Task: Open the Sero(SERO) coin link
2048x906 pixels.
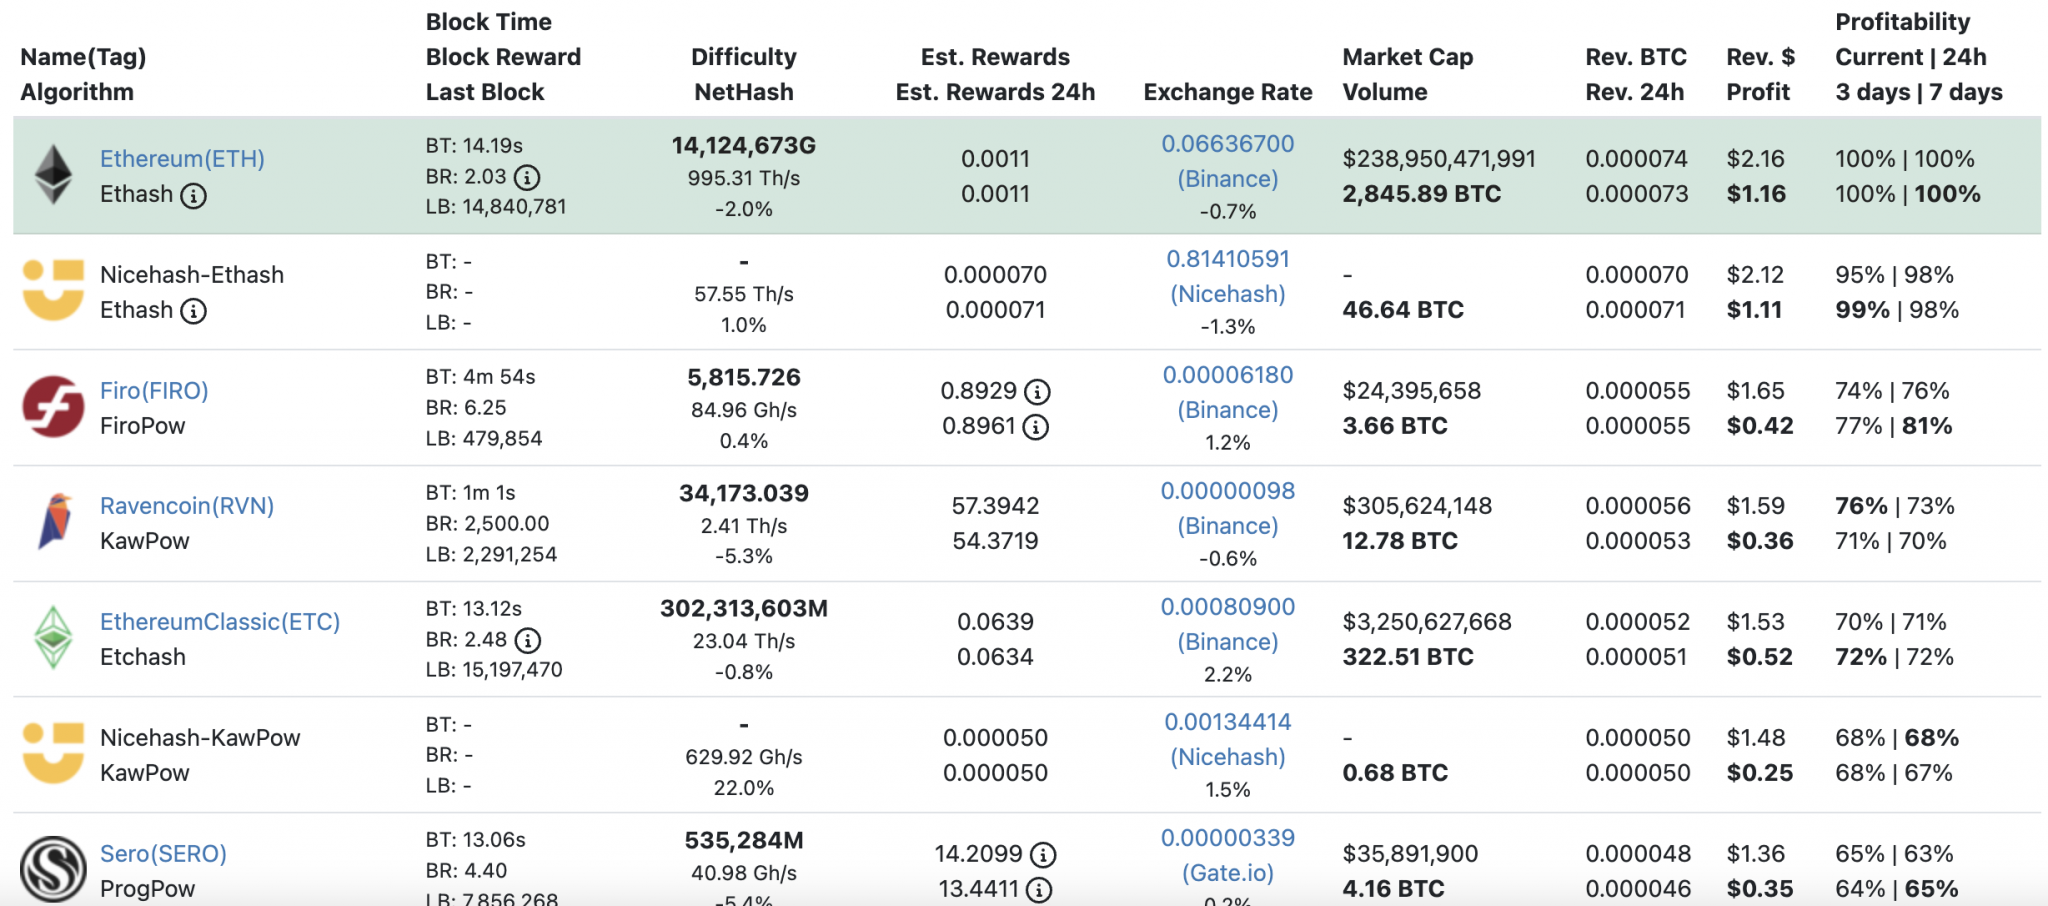Action: (163, 854)
